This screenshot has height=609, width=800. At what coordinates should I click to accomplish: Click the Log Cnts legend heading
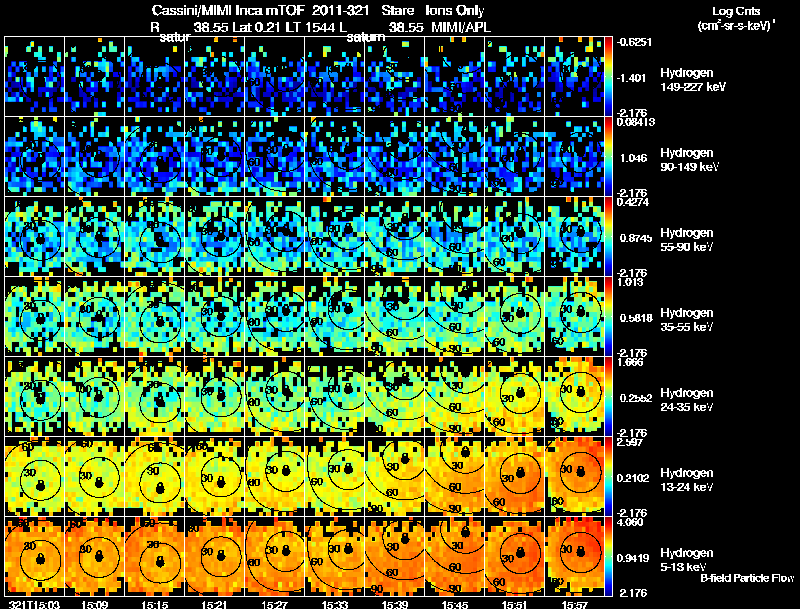[736, 12]
